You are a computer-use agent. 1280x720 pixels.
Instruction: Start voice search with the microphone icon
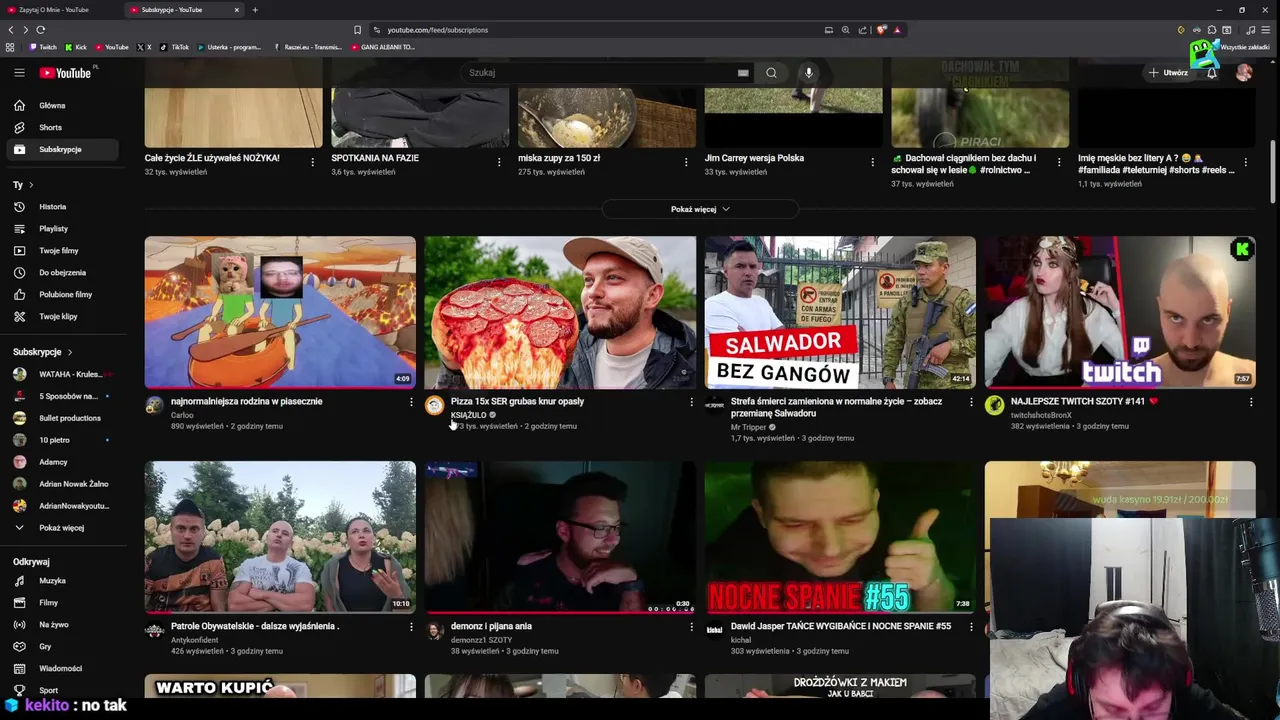click(809, 72)
